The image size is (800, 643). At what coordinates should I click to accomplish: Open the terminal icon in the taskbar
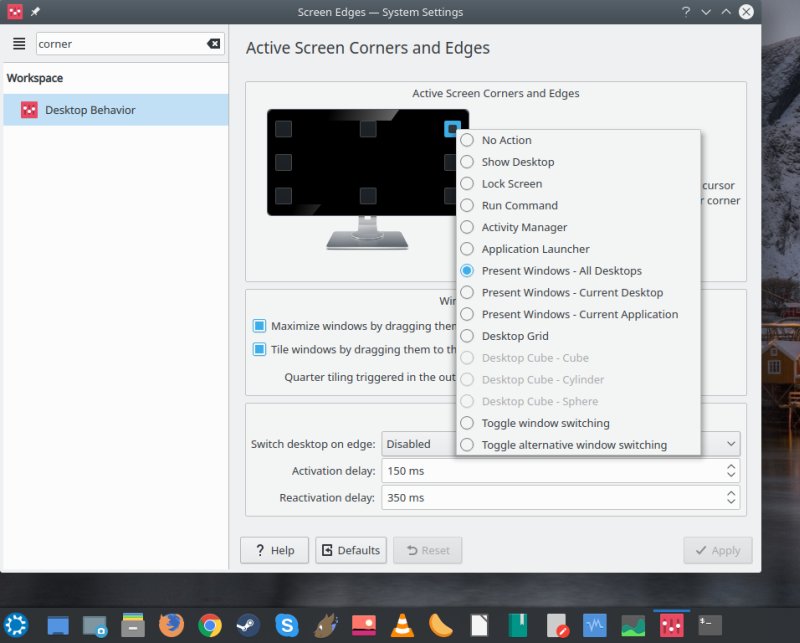click(x=710, y=625)
